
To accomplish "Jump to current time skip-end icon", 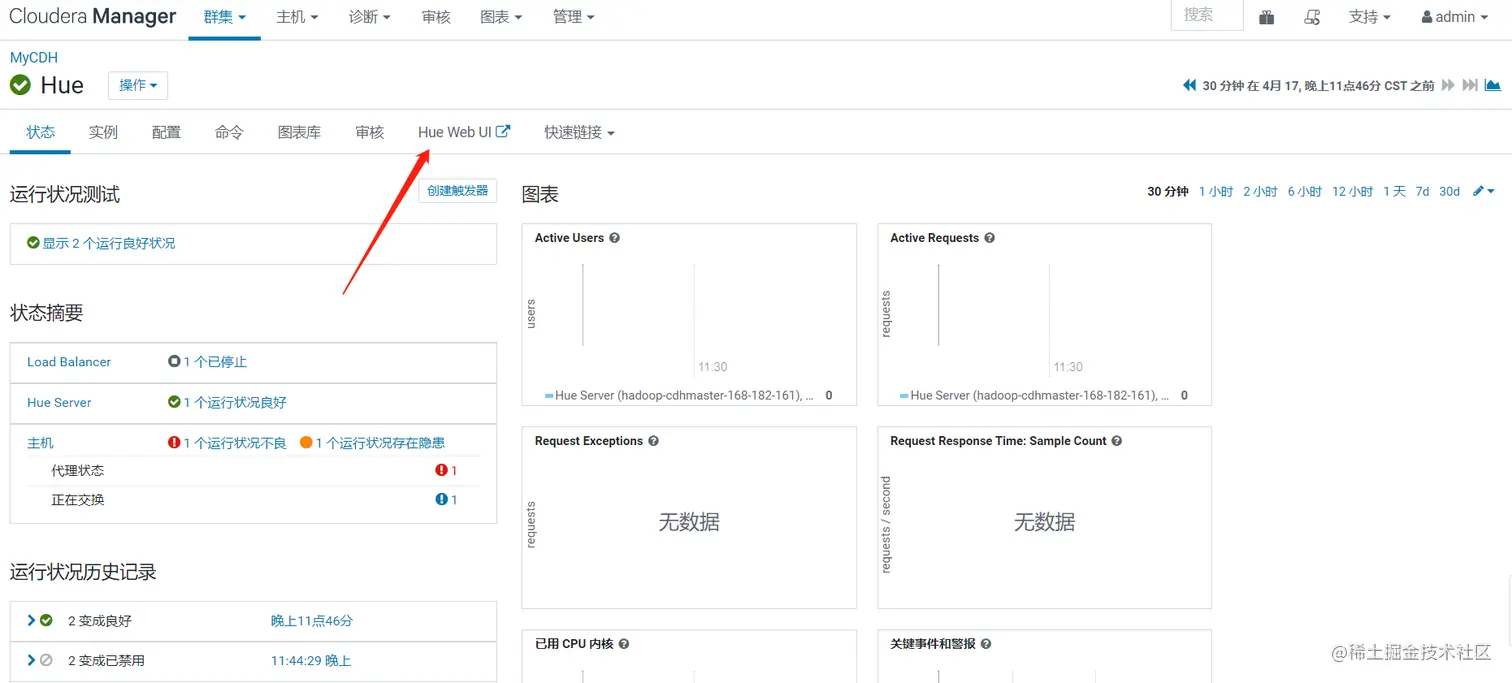I will [x=1470, y=85].
